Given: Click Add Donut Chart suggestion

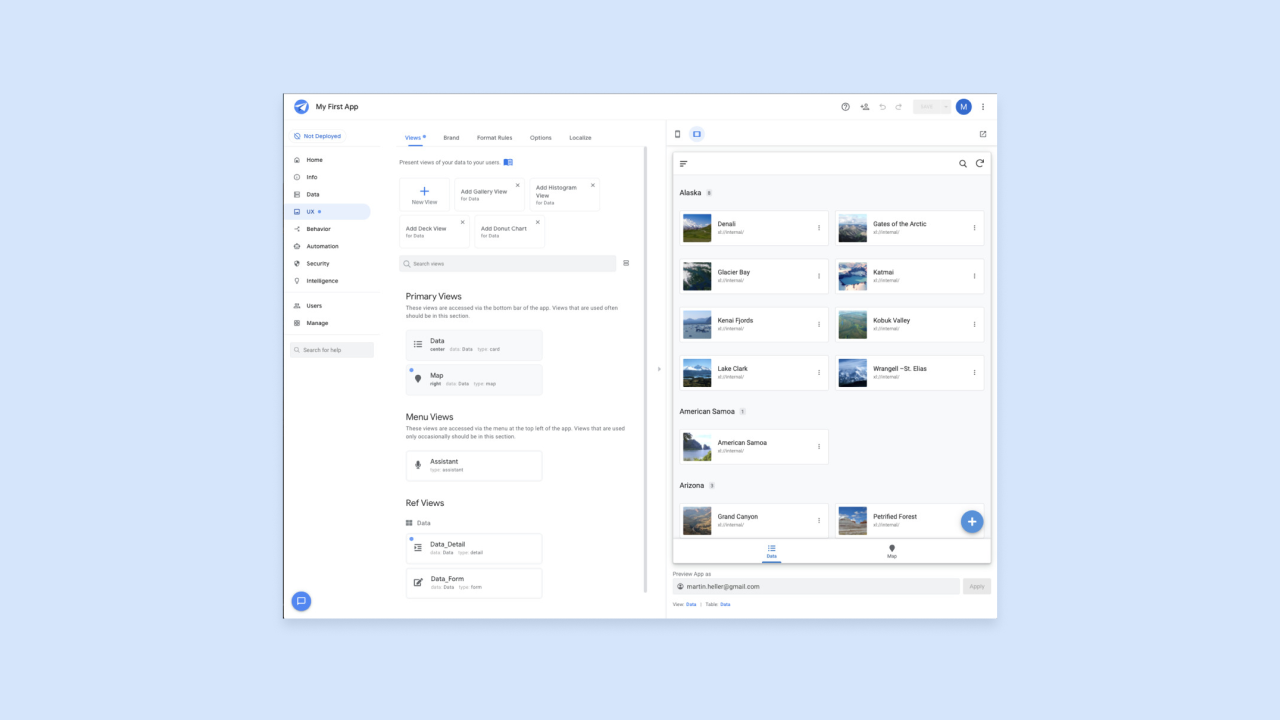Looking at the screenshot, I should [x=509, y=232].
